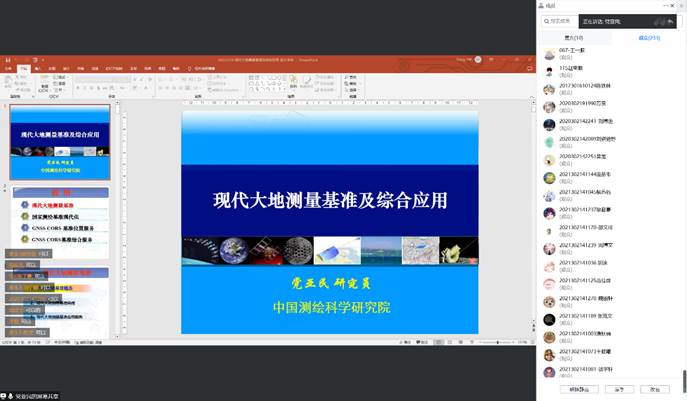Switch to the 嘉宾 (guests) tab in the members panel
This screenshot has width=687, height=401.
tap(574, 38)
